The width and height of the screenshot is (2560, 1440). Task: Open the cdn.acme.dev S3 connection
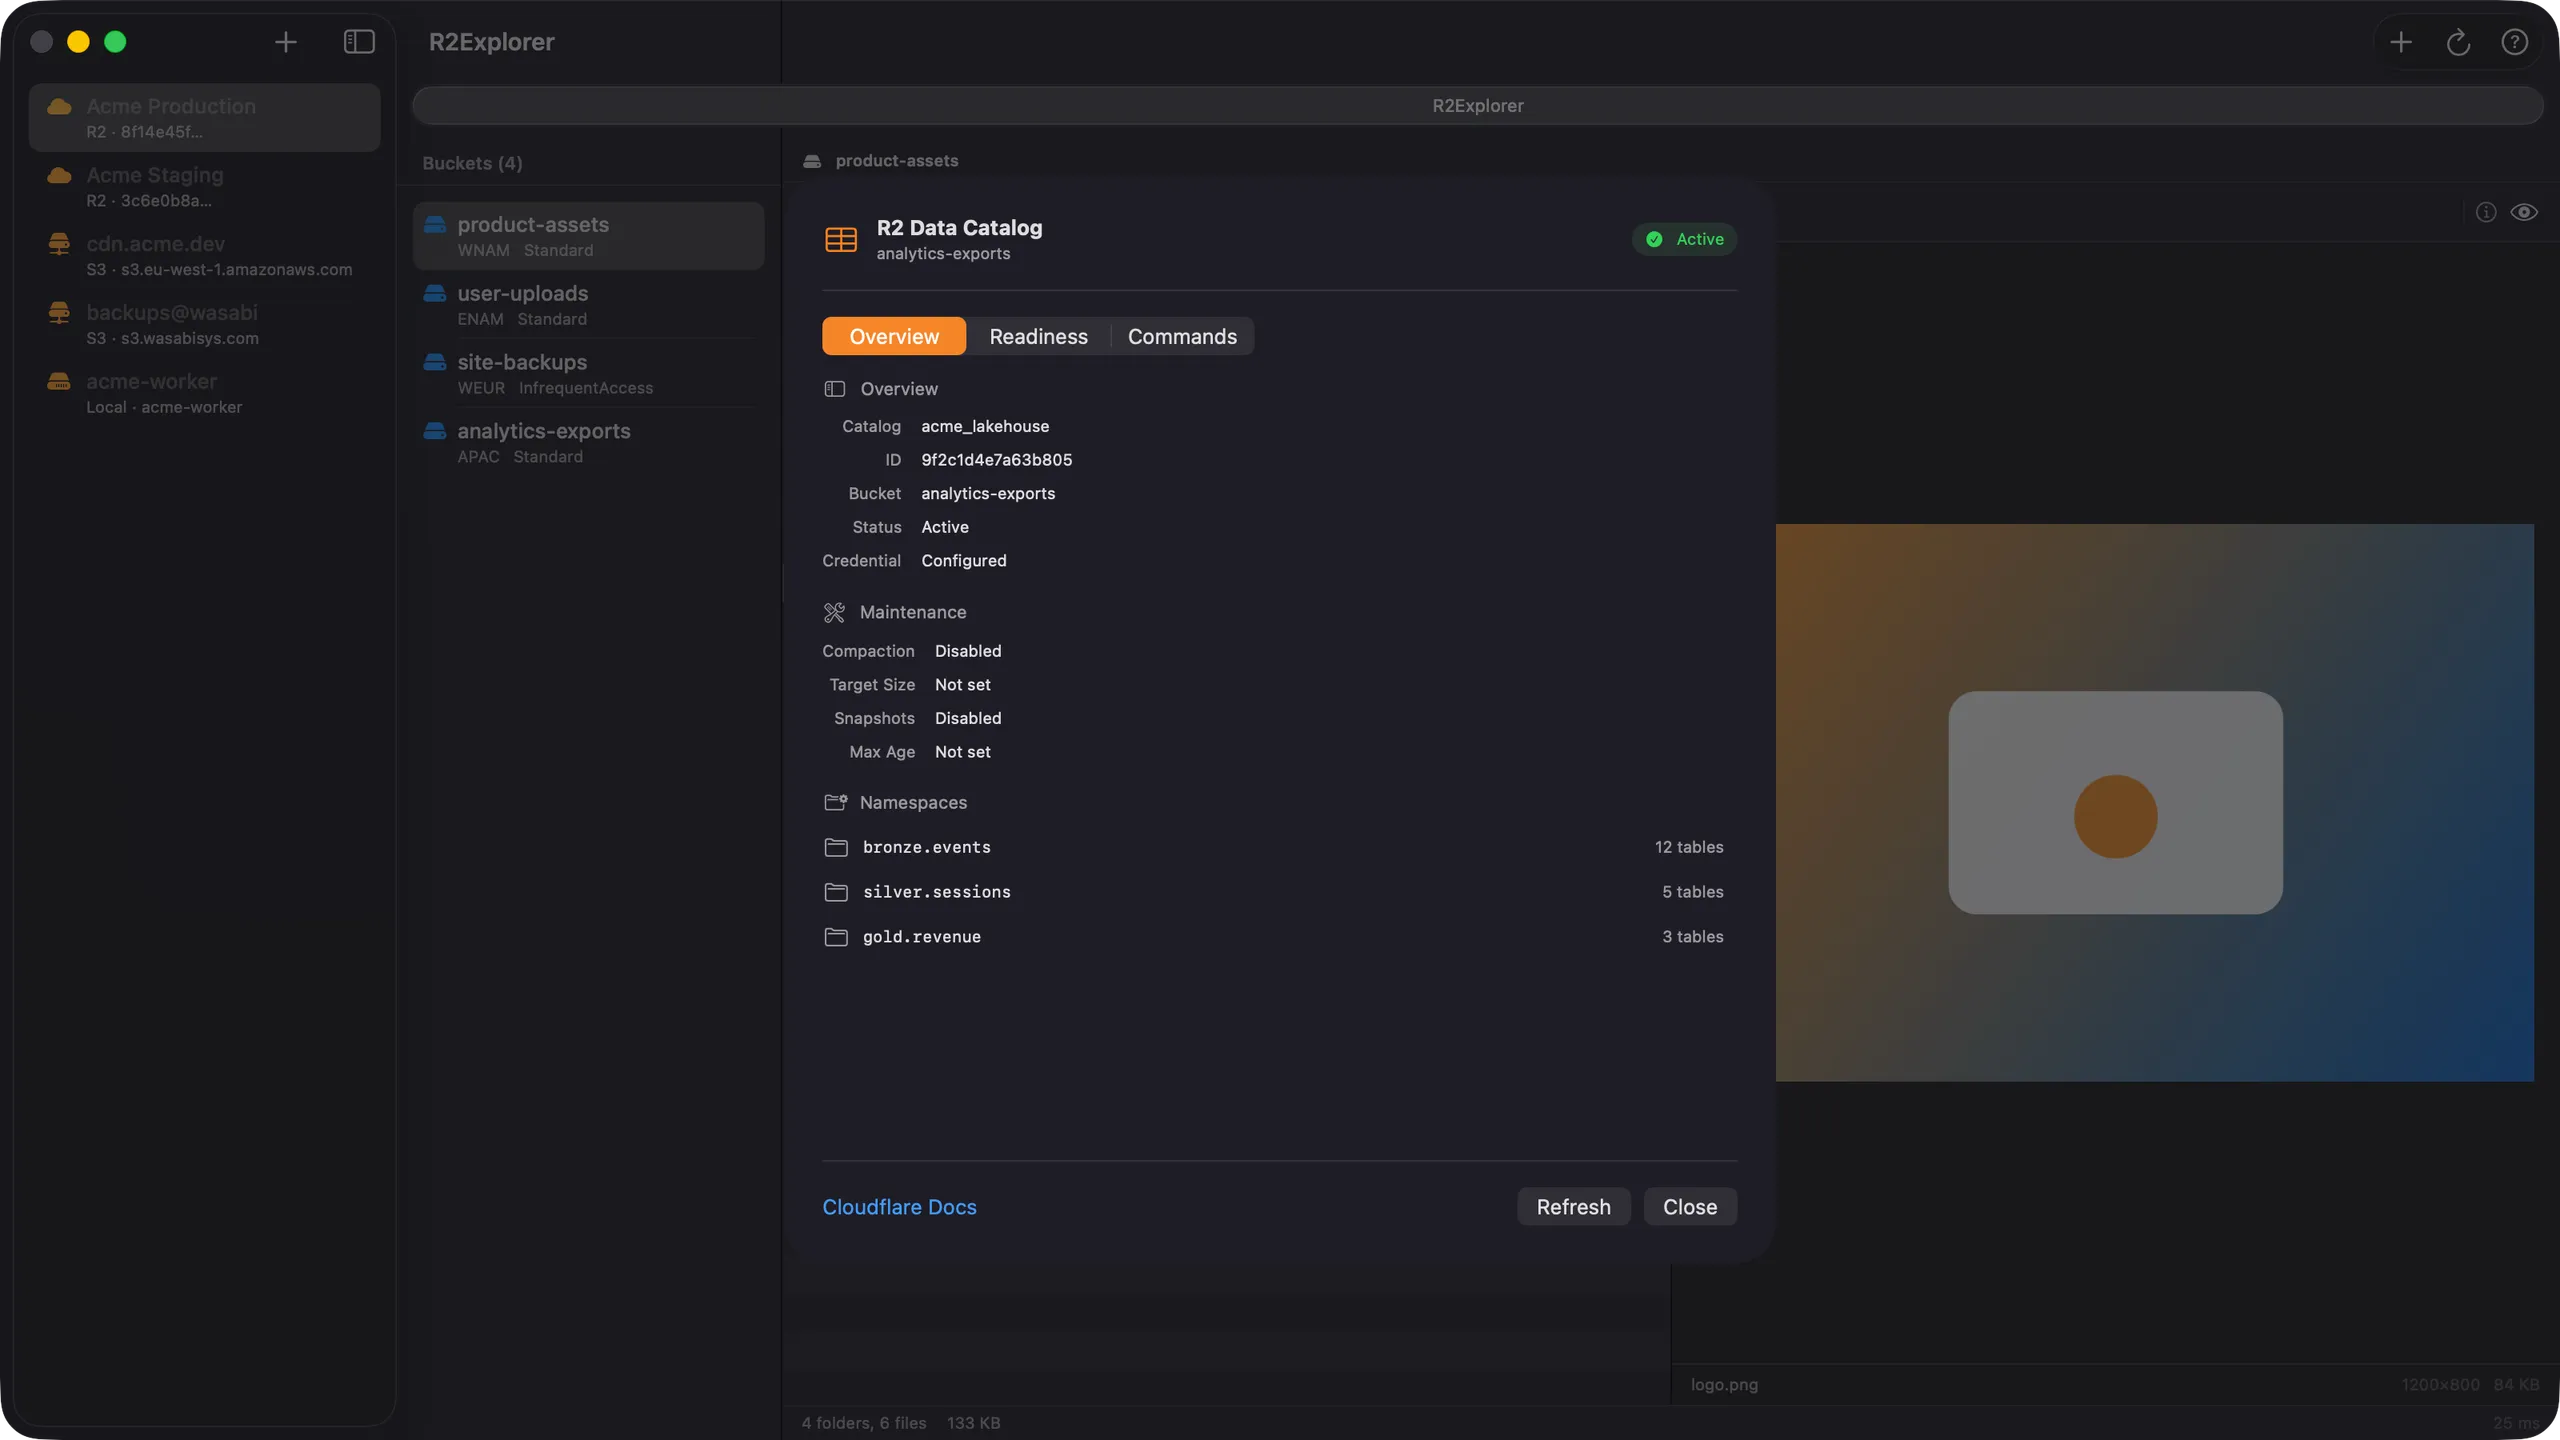tap(205, 256)
